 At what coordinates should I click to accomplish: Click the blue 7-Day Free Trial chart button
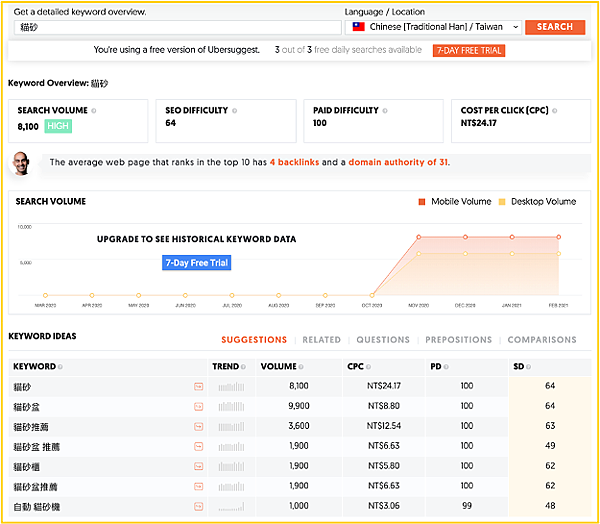pyautogui.click(x=196, y=264)
